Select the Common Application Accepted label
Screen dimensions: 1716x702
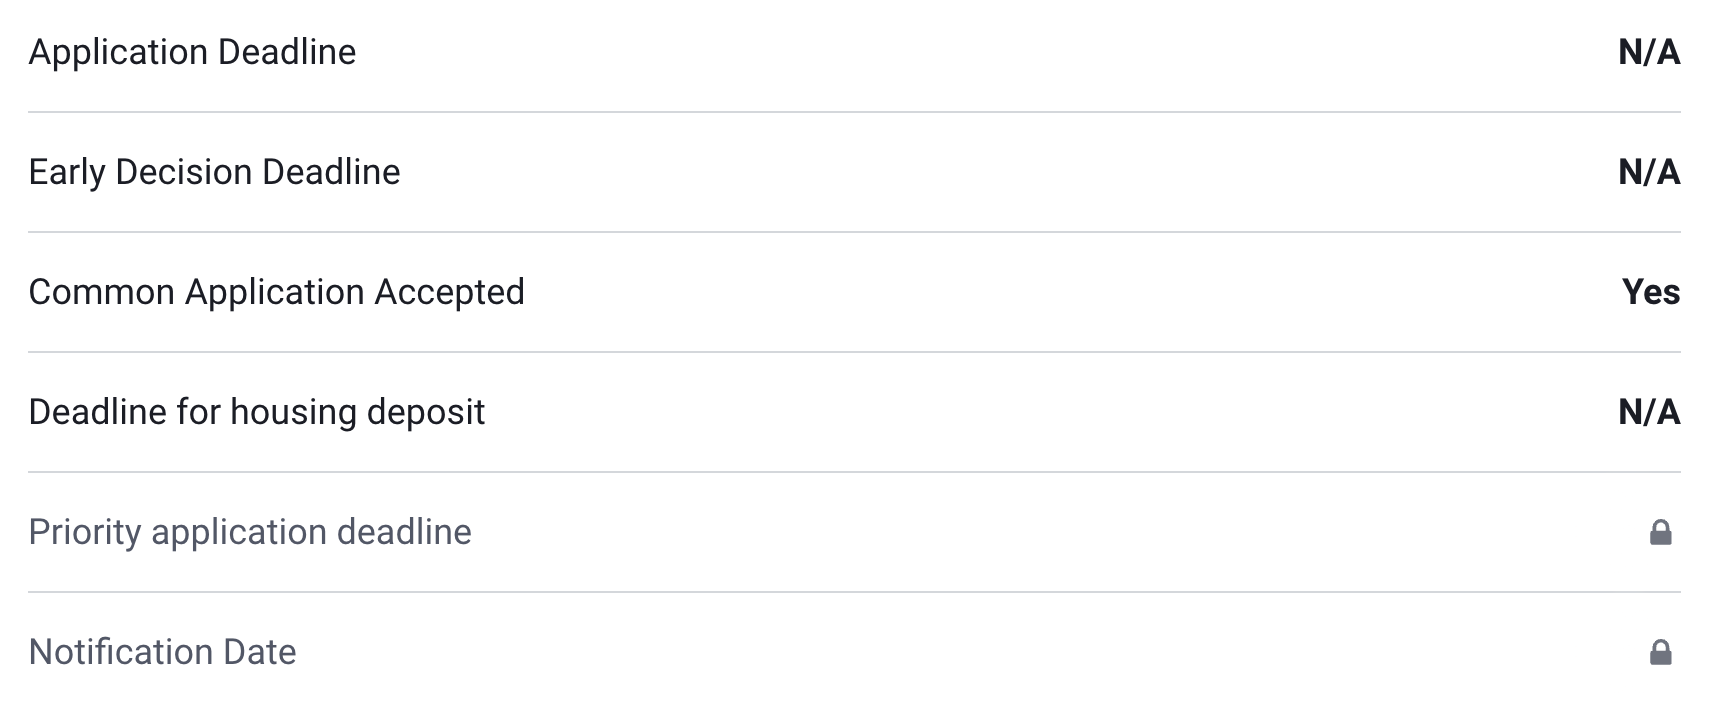coord(276,292)
